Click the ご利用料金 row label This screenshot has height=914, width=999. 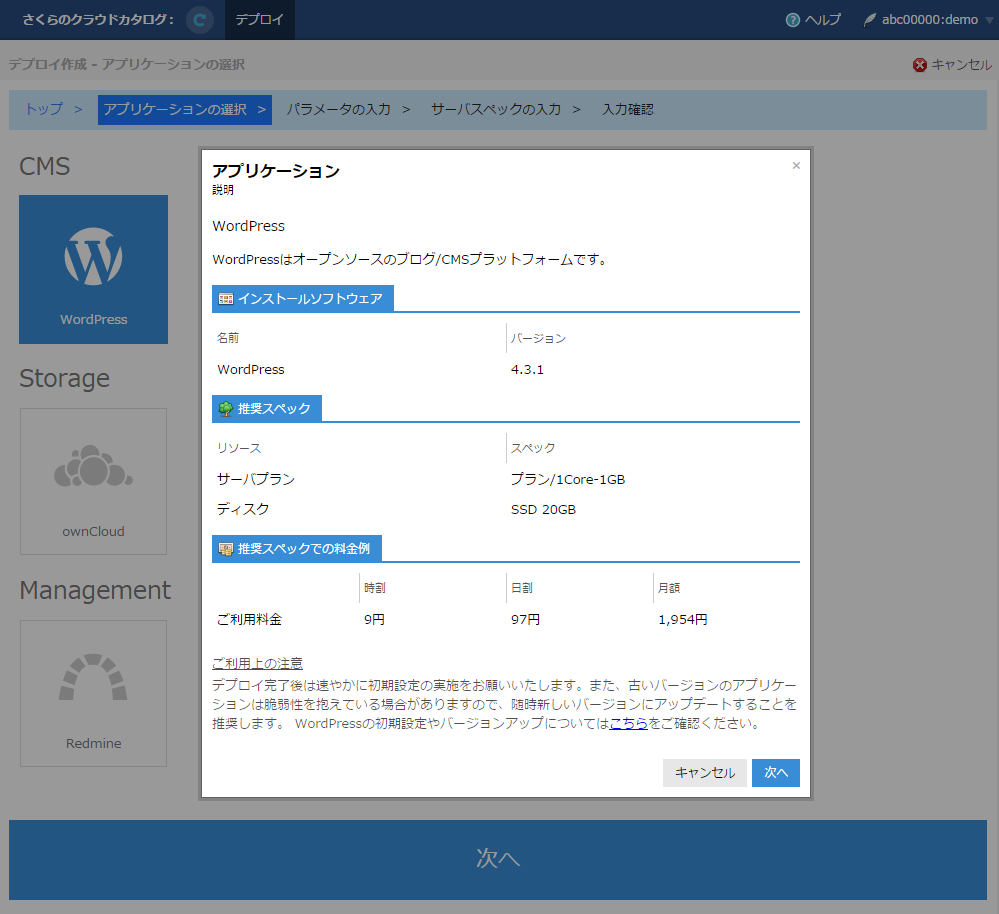tap(249, 620)
